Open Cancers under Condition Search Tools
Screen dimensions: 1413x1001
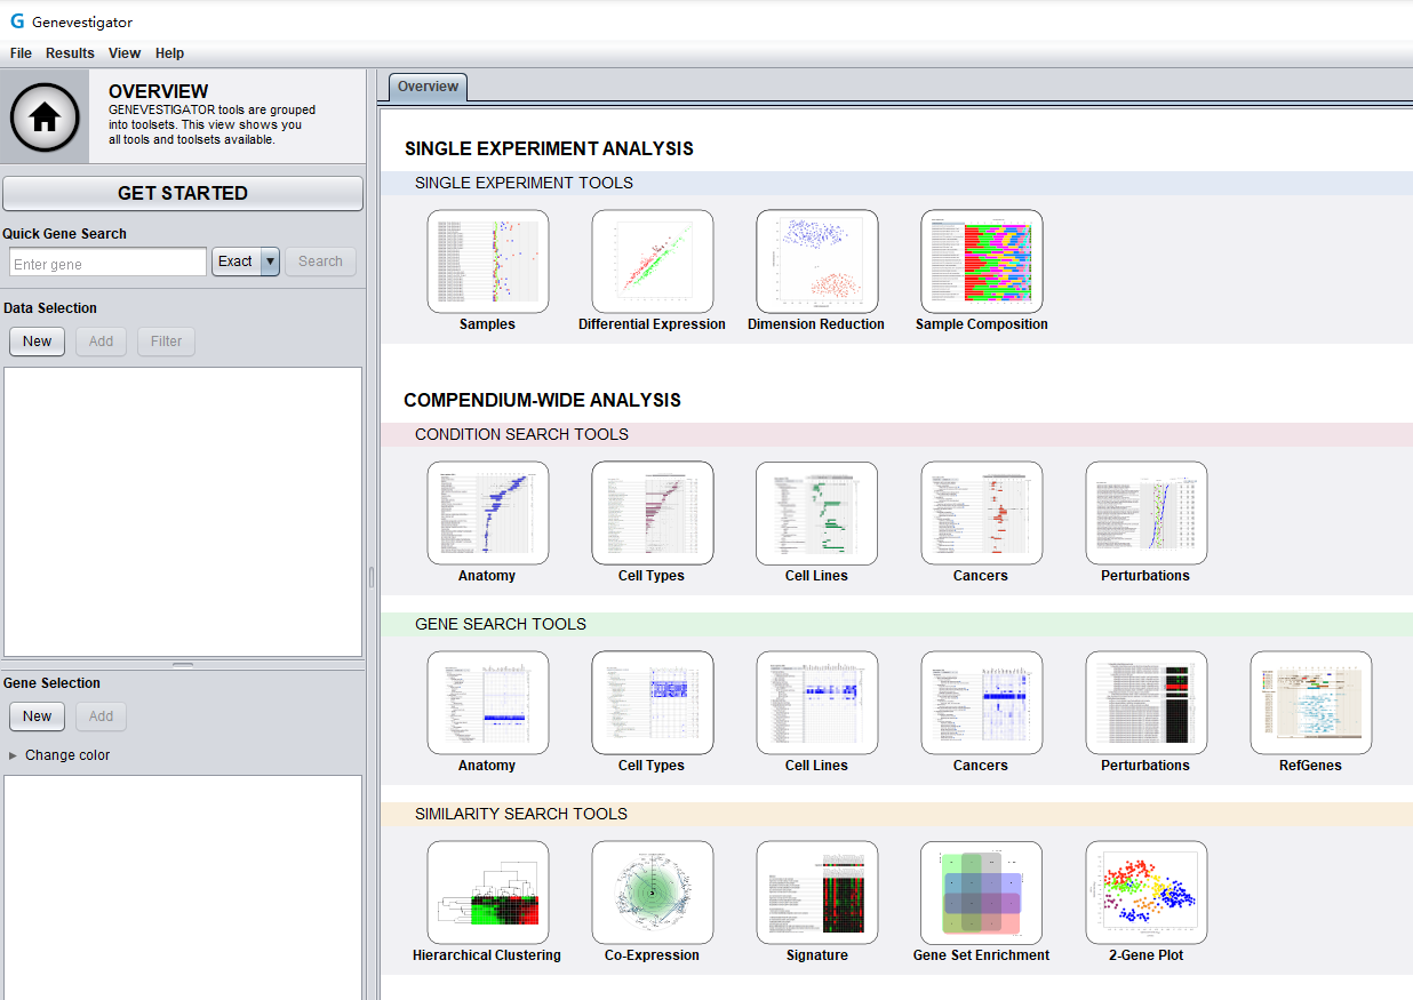click(x=982, y=513)
